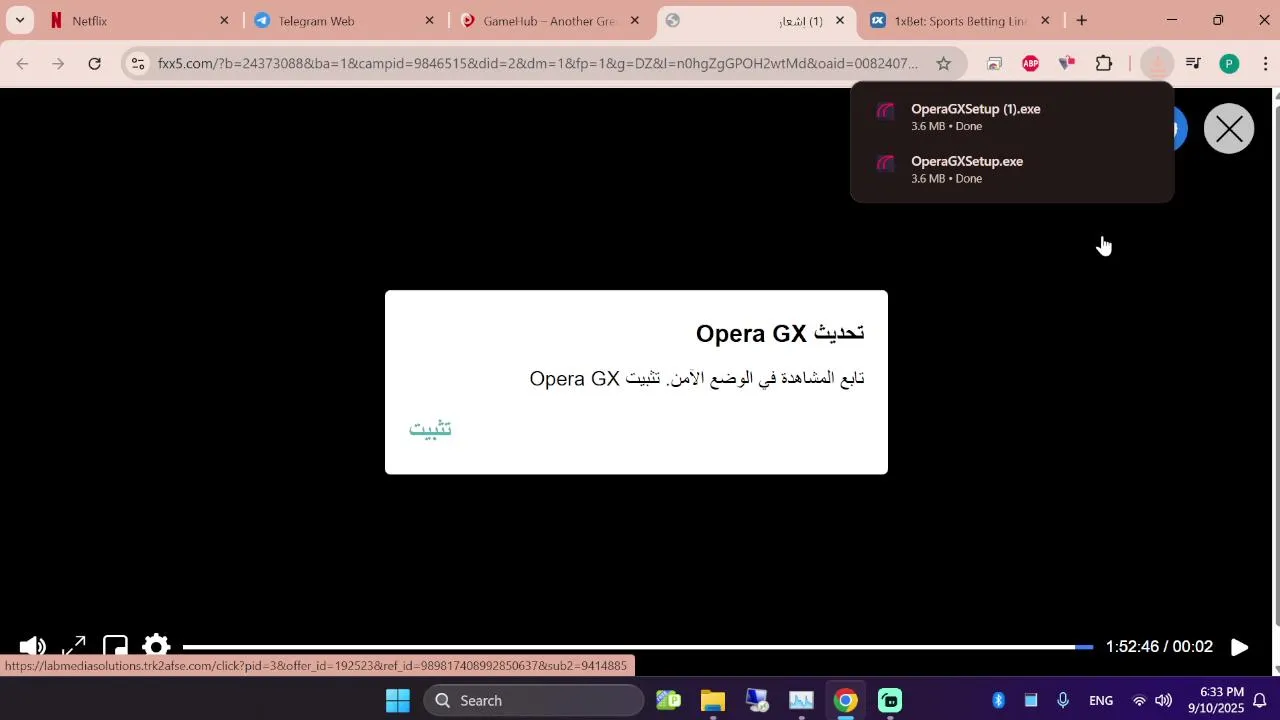Click the green install link in popup

click(x=430, y=428)
